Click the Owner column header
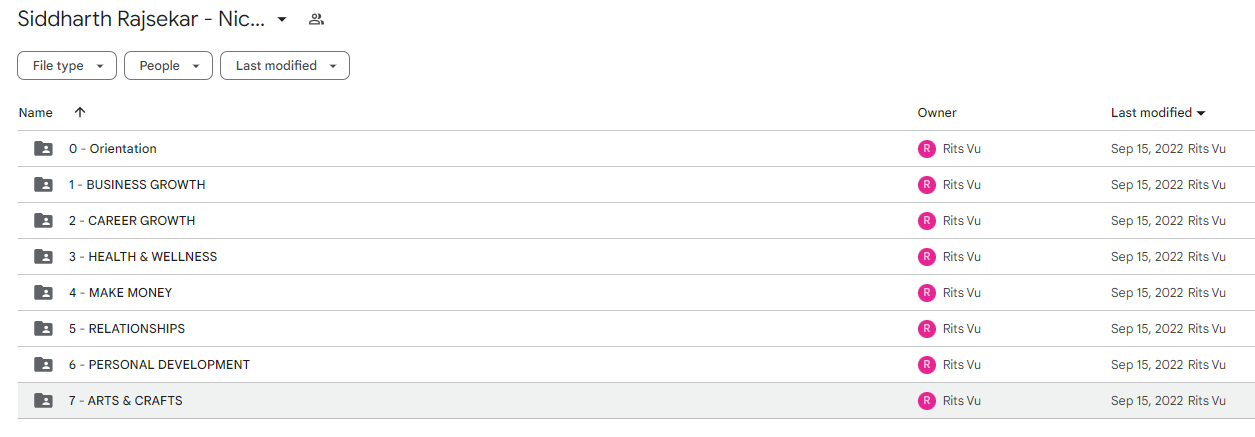1255x437 pixels. (937, 113)
